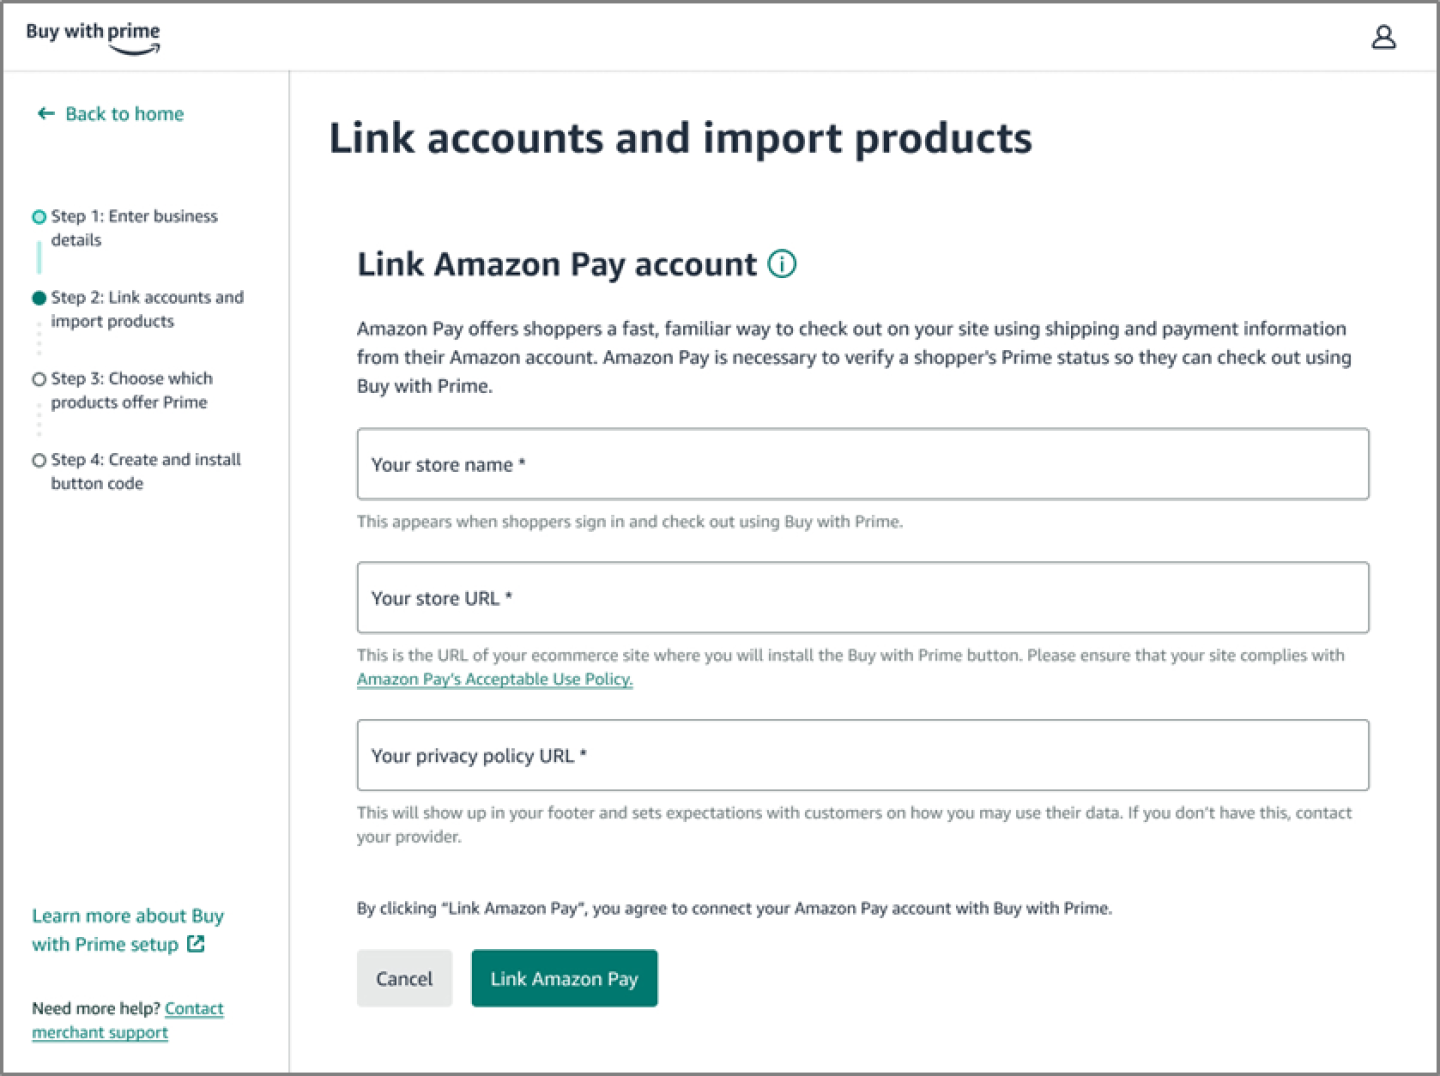Click the back arrow next to Back to home
Screen dimensions: 1440x1076
click(46, 113)
